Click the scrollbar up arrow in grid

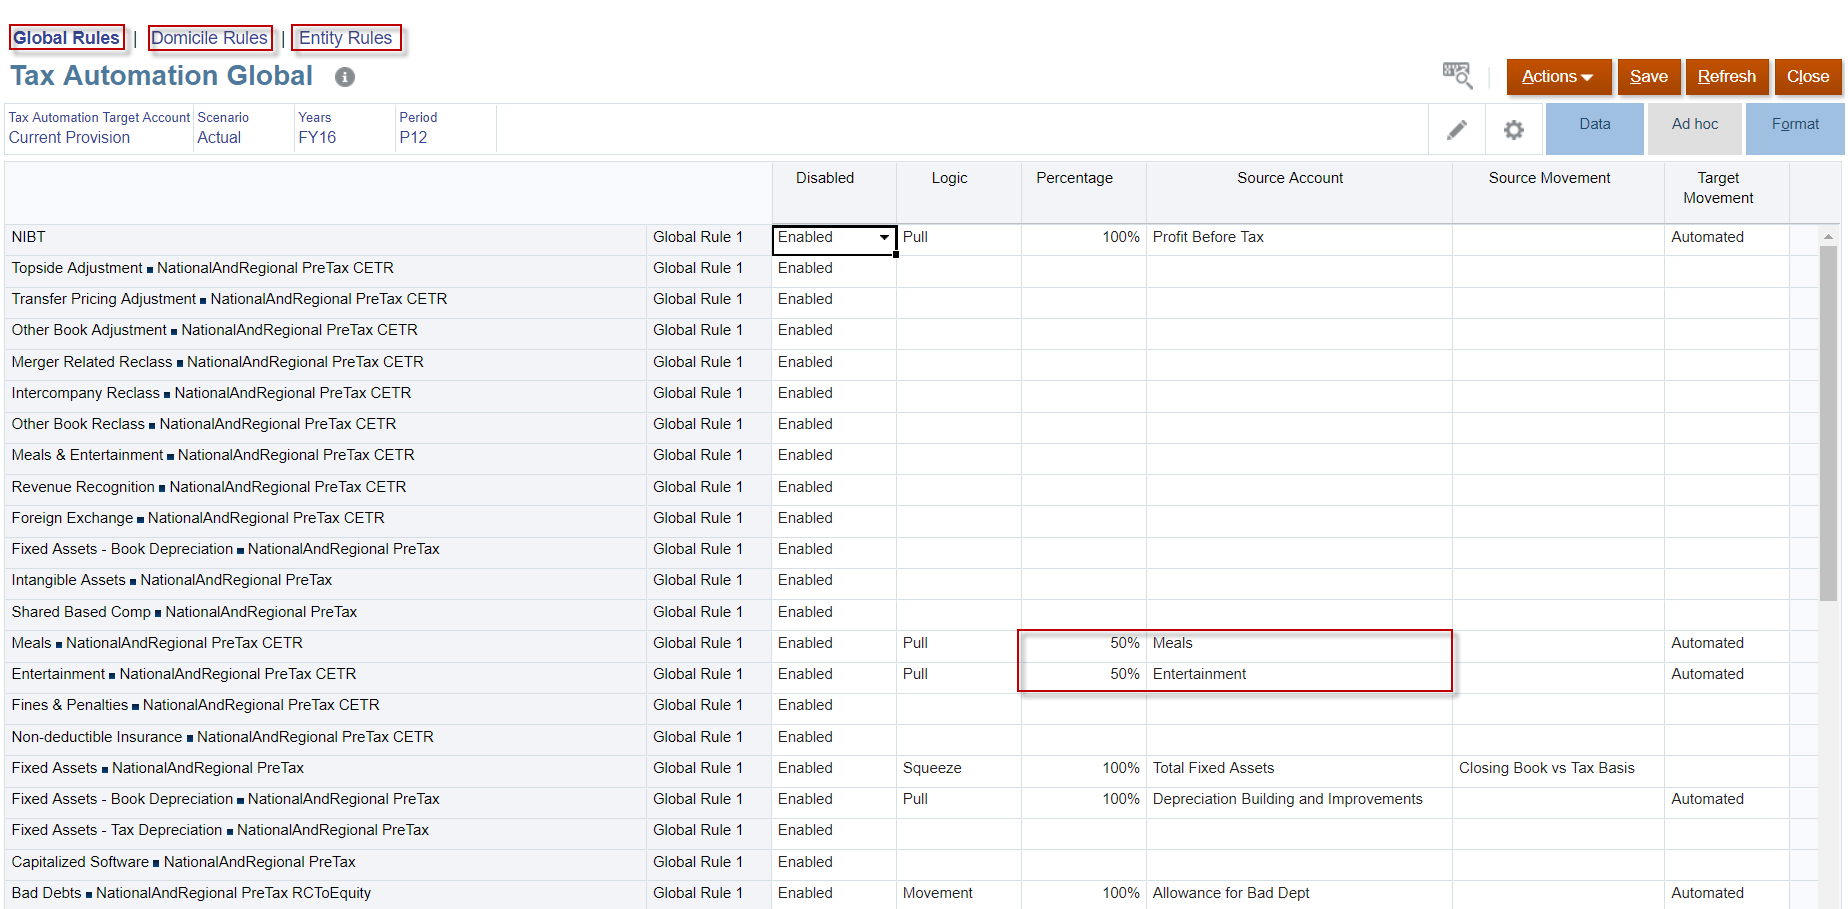[1828, 237]
